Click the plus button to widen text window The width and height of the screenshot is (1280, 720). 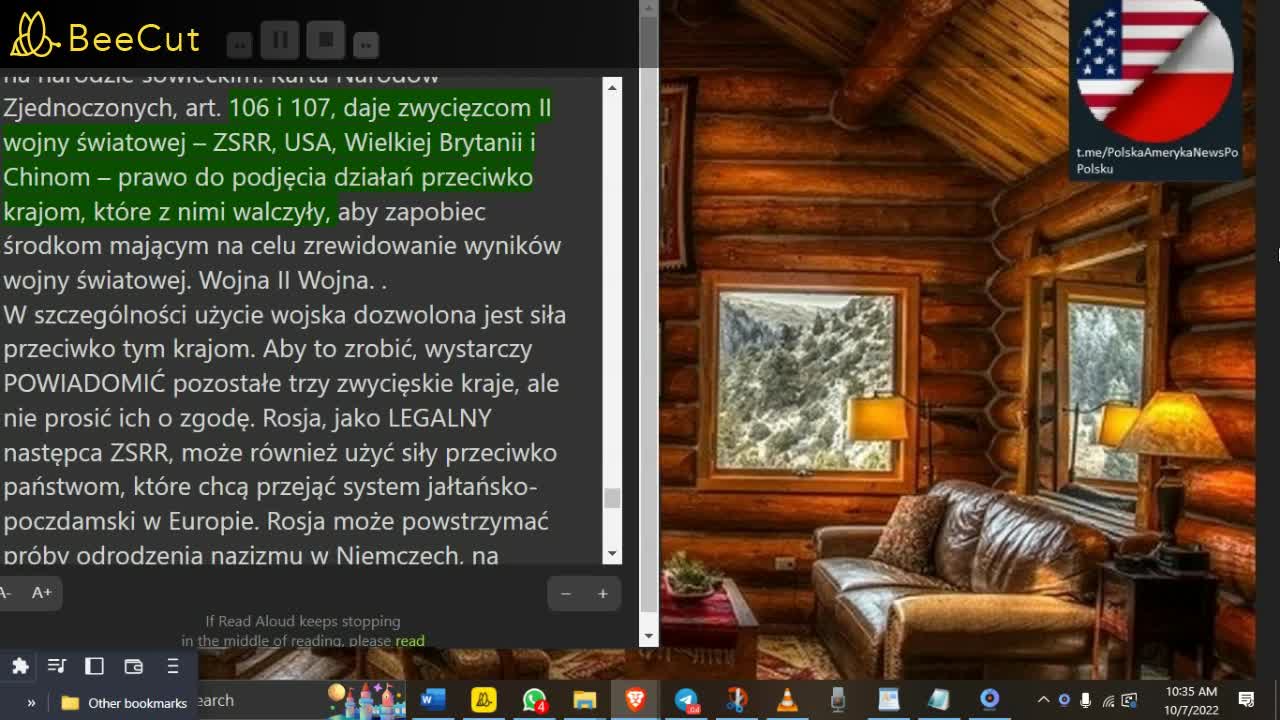pos(602,594)
